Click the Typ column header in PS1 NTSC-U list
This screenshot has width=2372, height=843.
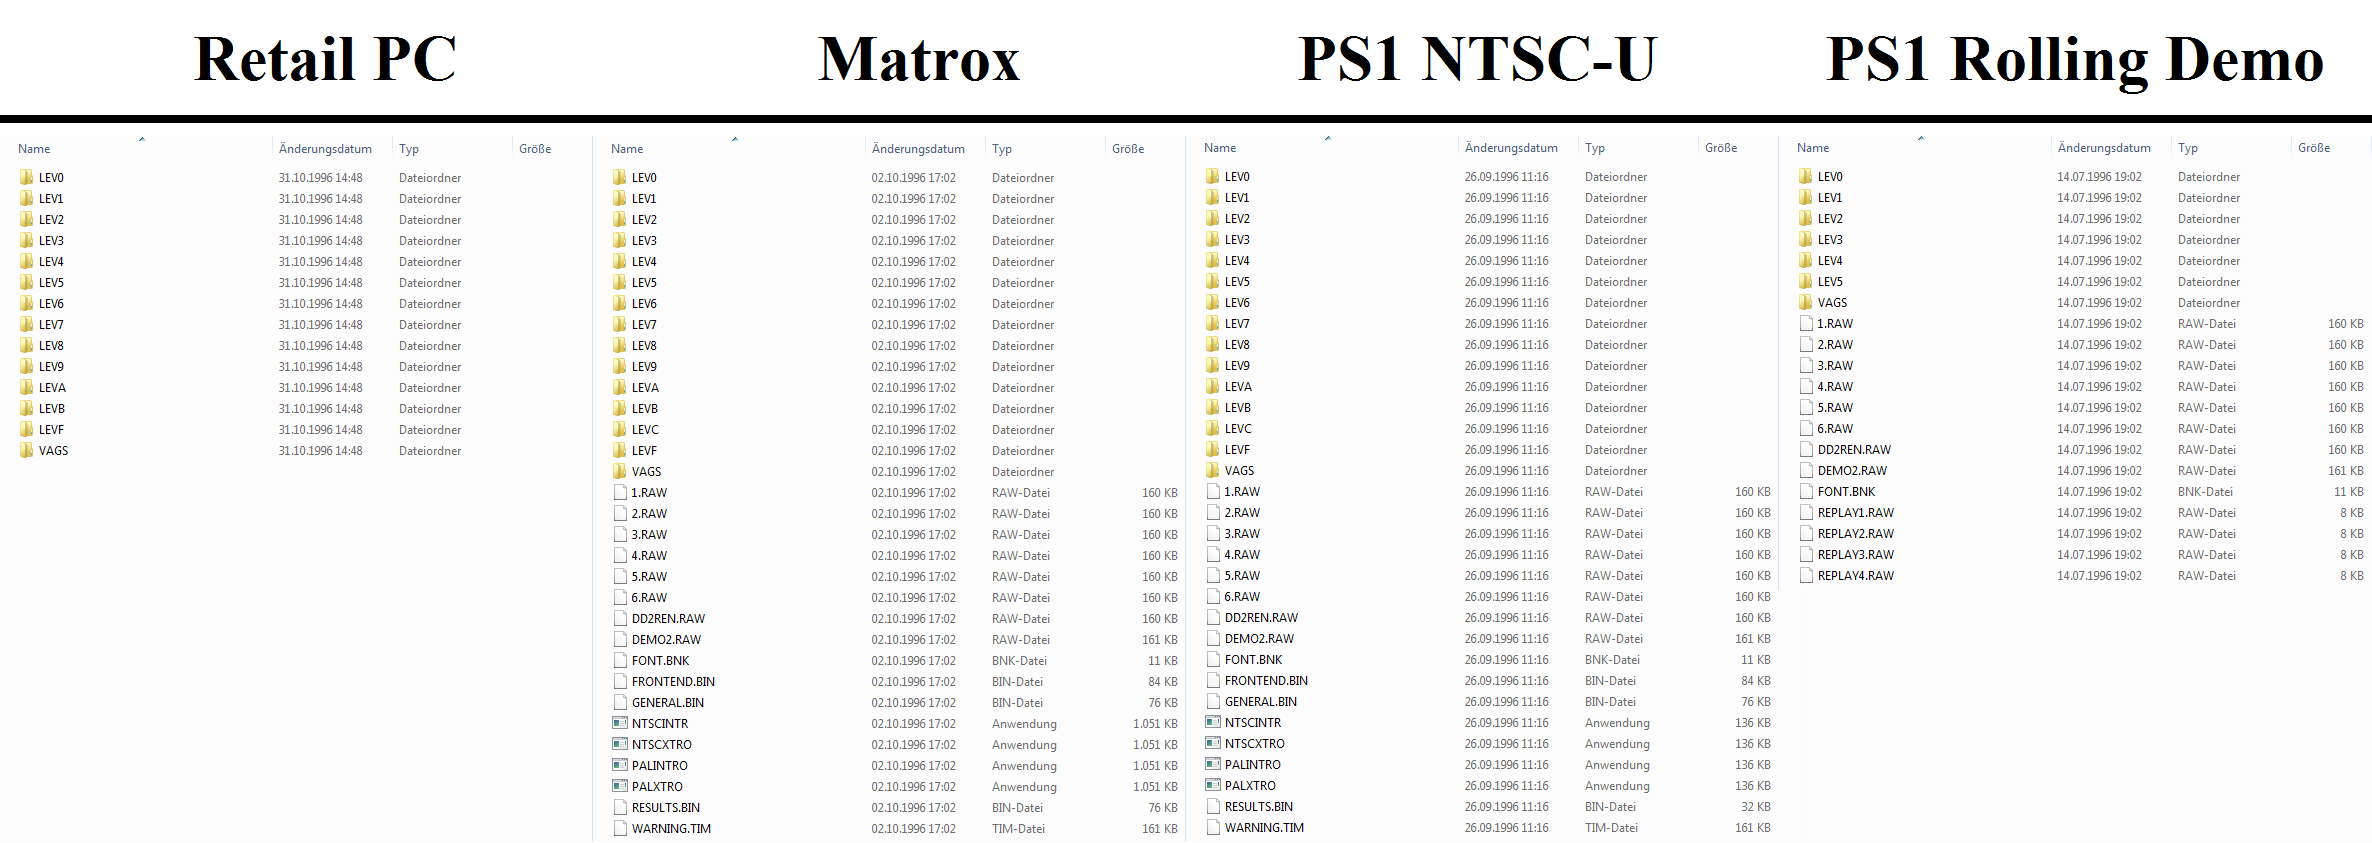(1595, 148)
